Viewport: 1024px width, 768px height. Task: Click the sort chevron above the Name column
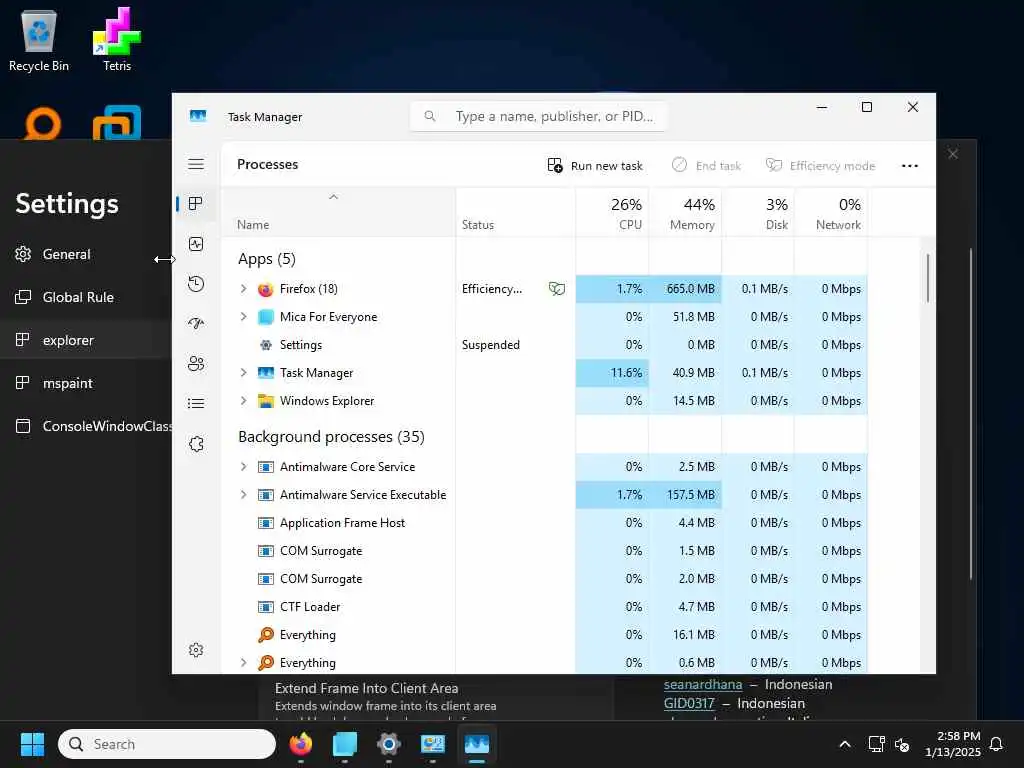pyautogui.click(x=333, y=197)
